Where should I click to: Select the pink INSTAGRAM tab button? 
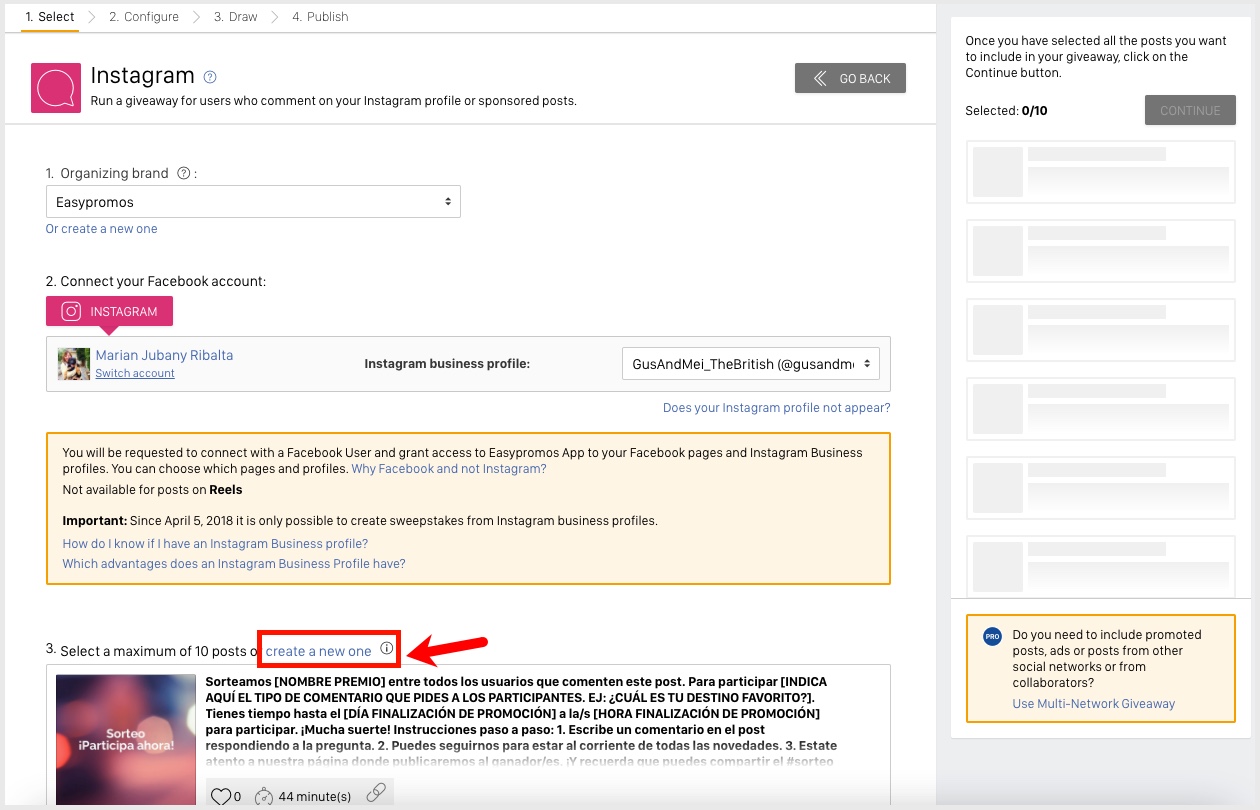coord(109,311)
